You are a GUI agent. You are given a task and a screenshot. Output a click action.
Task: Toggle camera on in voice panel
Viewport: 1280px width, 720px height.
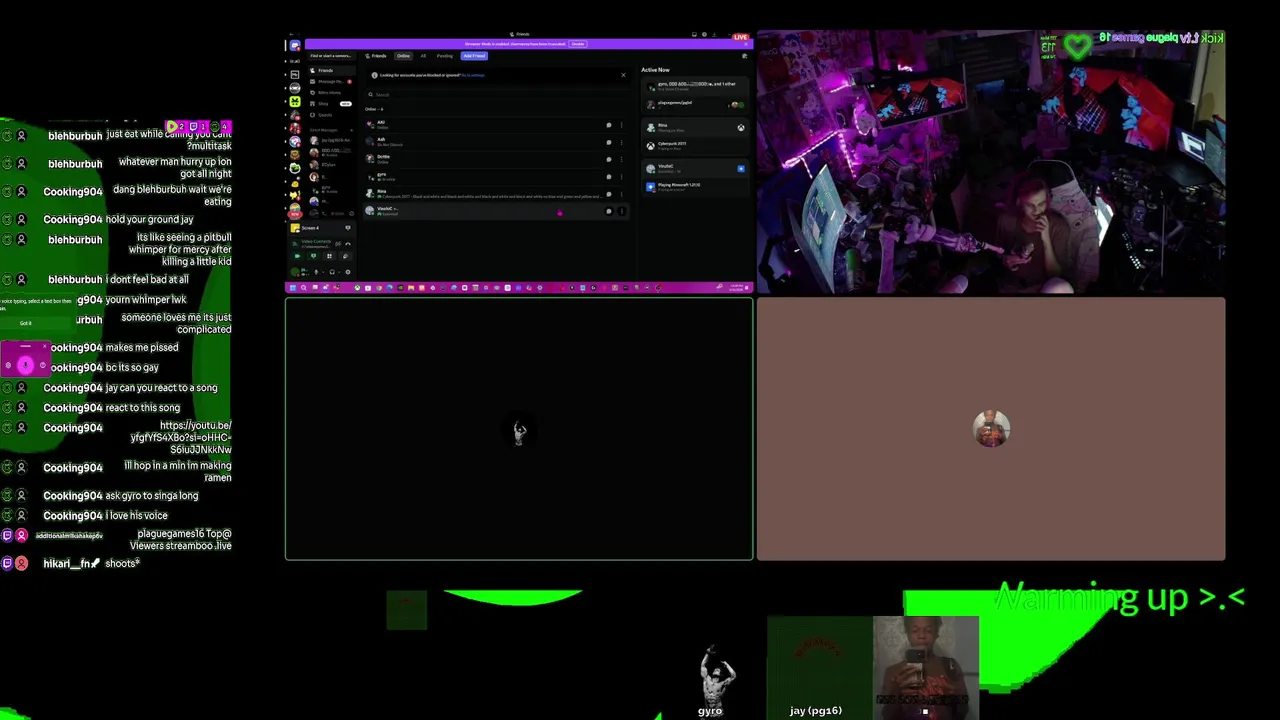click(297, 256)
